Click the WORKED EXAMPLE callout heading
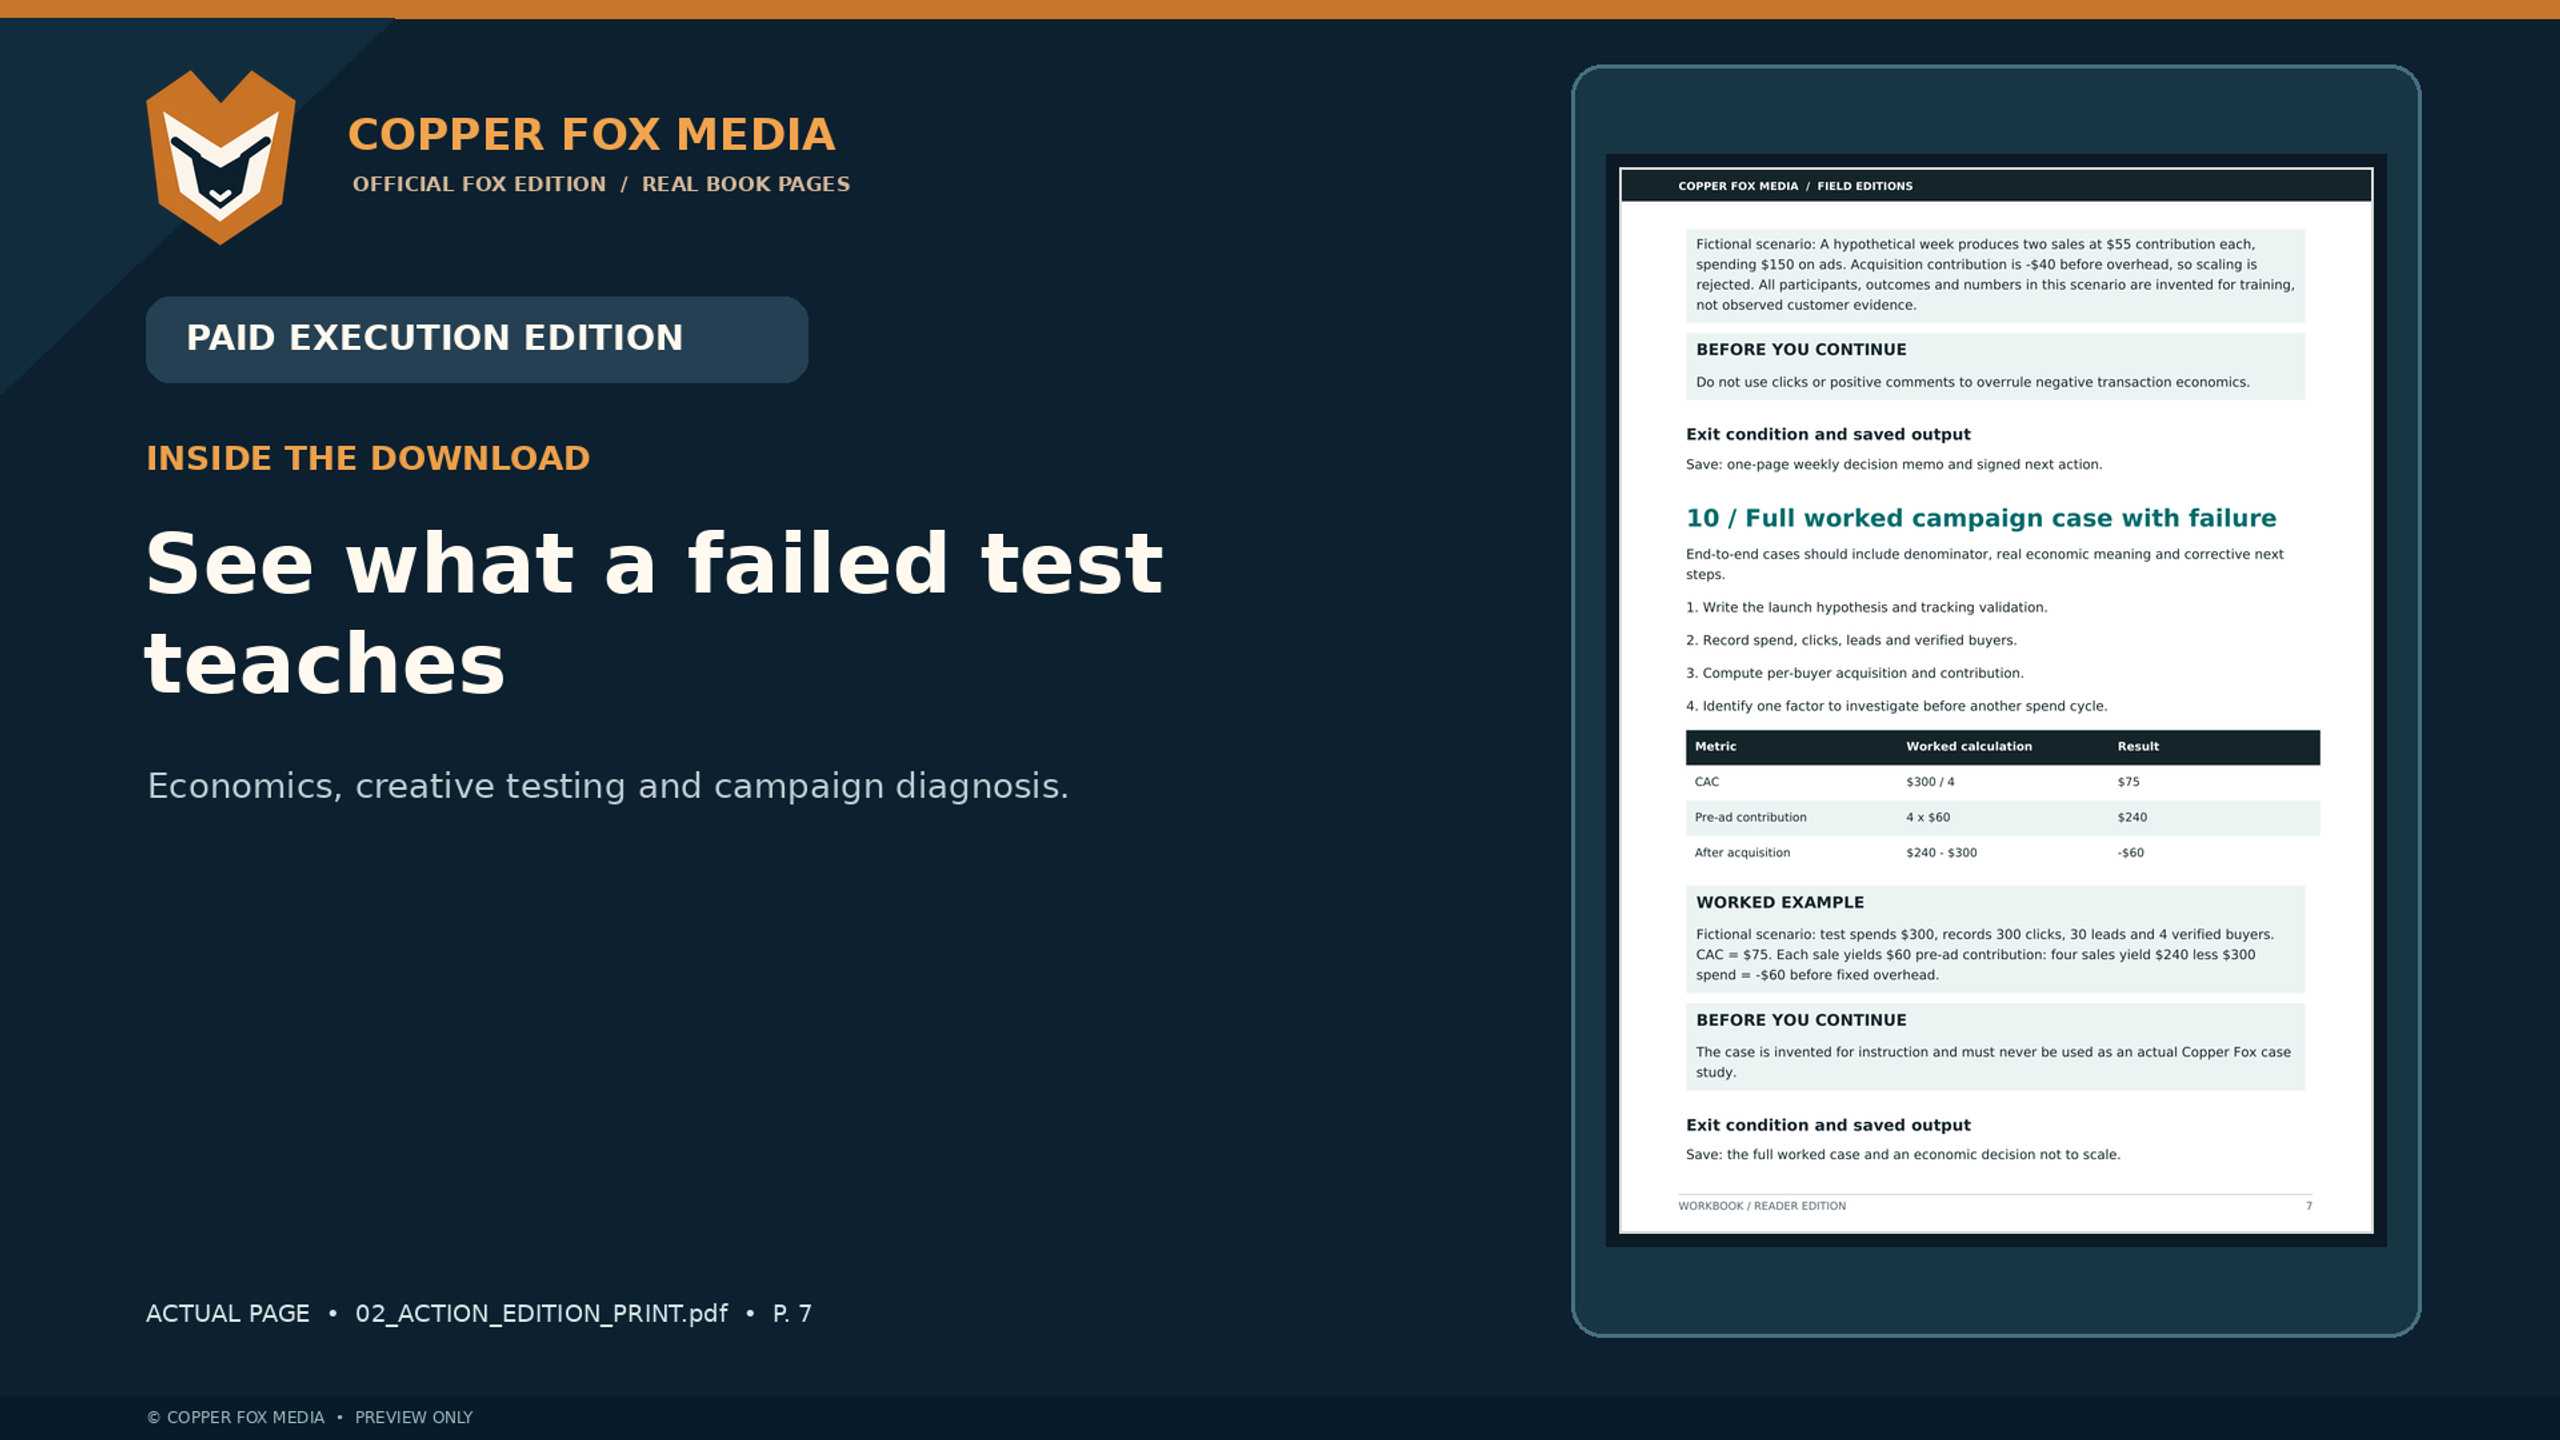The height and width of the screenshot is (1440, 2560). 1780,902
